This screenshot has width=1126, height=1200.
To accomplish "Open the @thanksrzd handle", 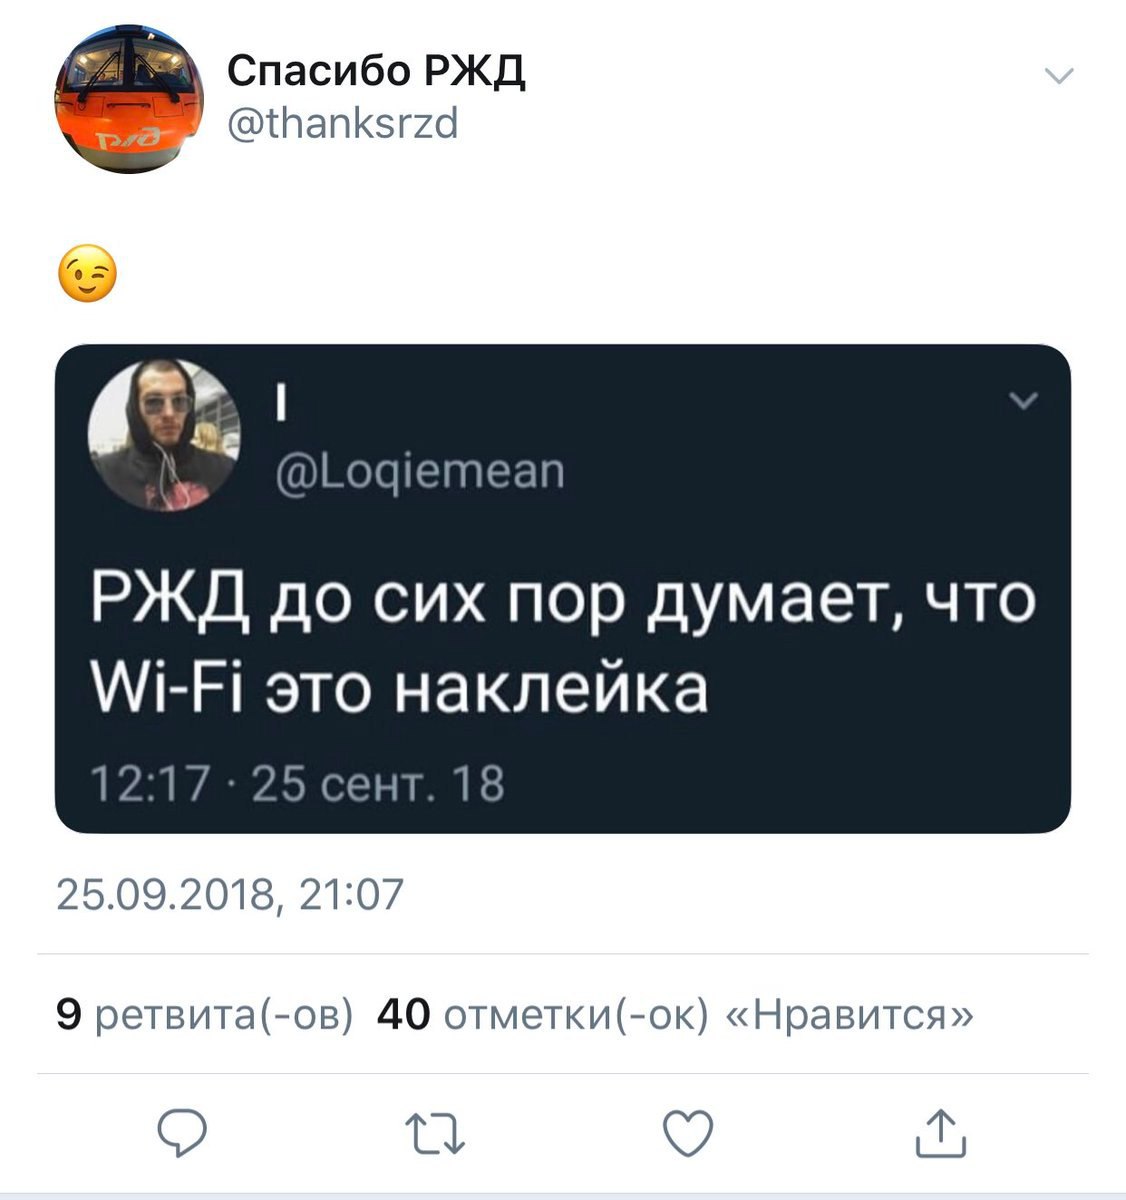I will coord(343,123).
